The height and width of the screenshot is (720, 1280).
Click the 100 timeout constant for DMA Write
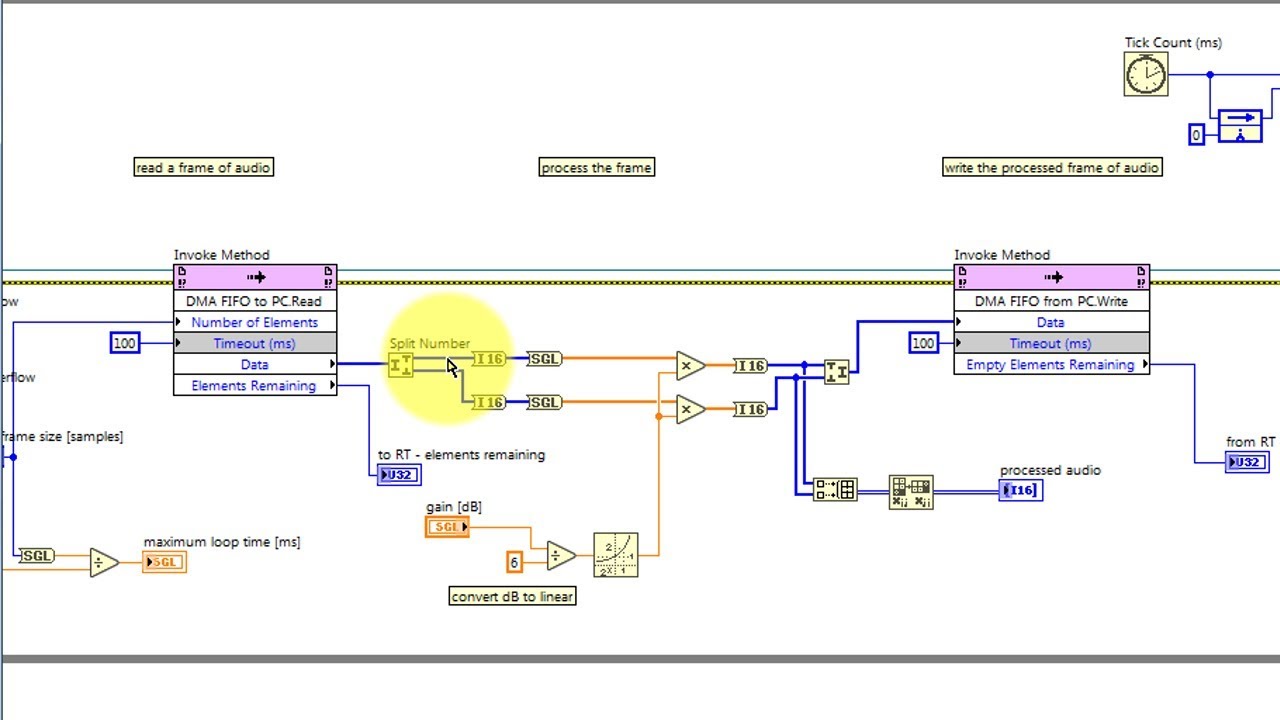[923, 343]
